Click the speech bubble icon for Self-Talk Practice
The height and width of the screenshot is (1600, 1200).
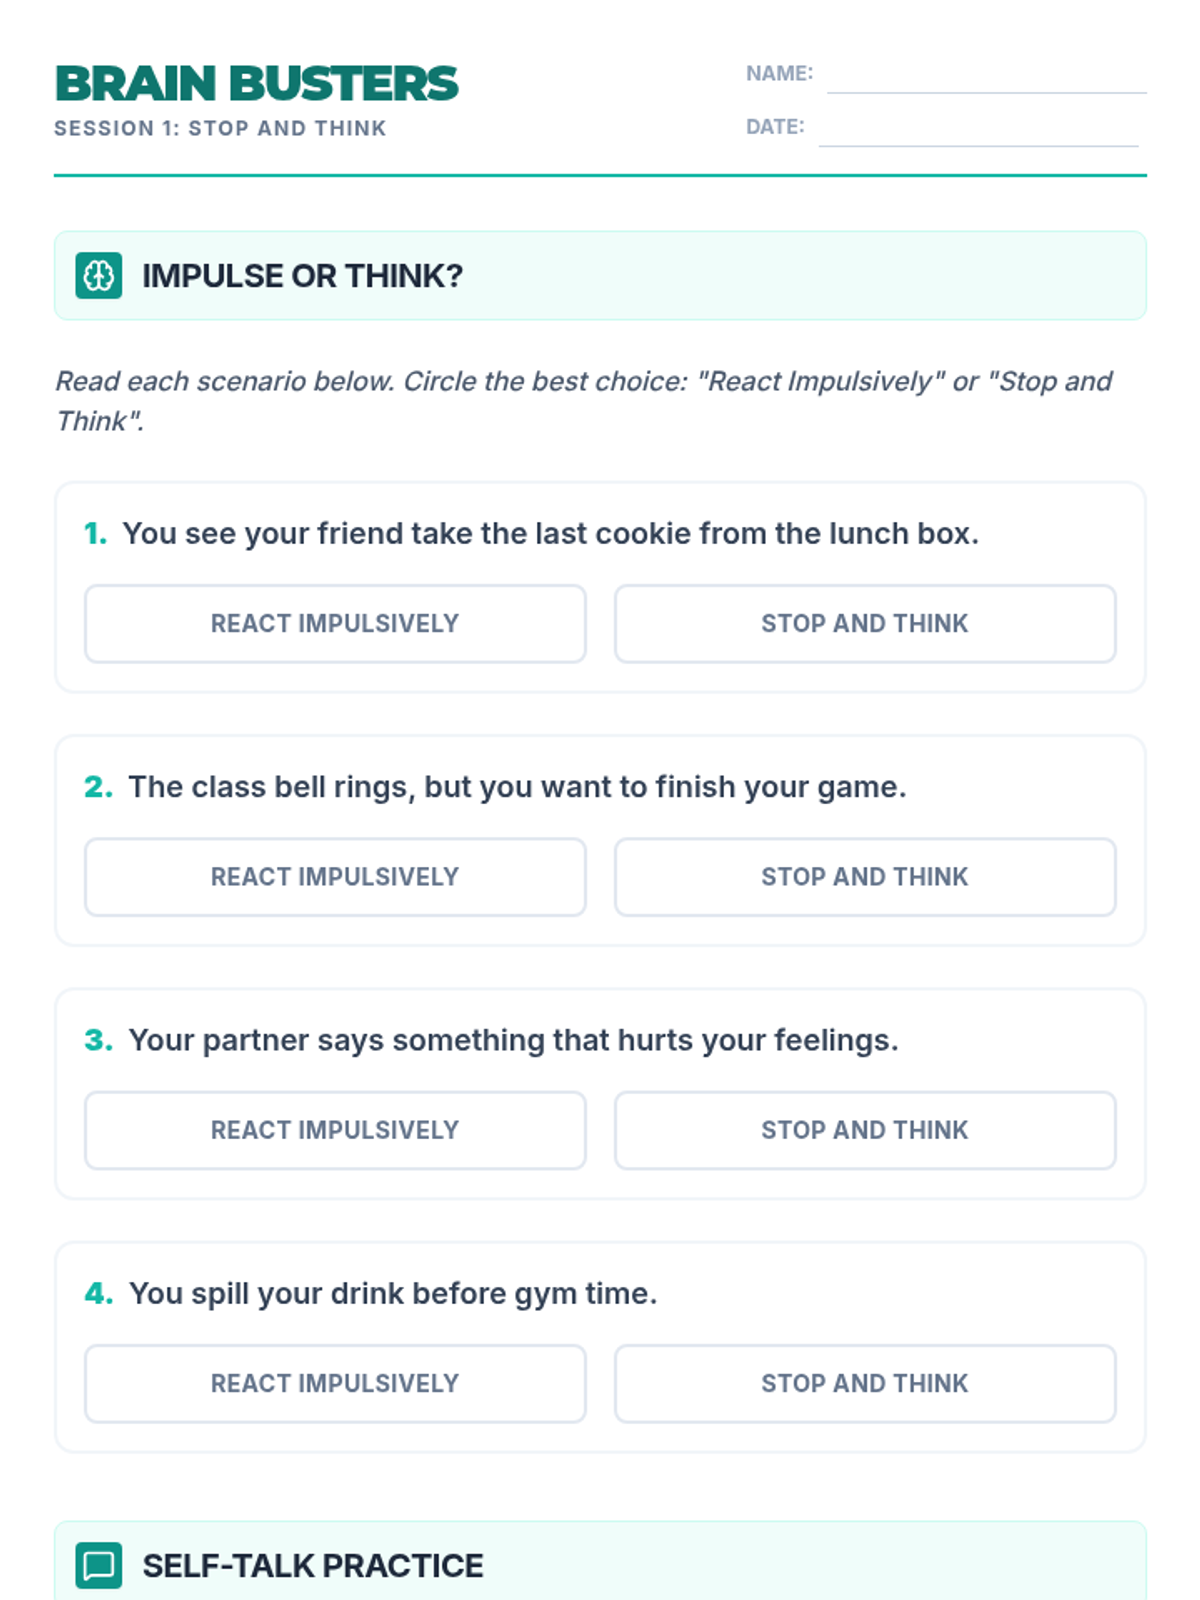99,1565
